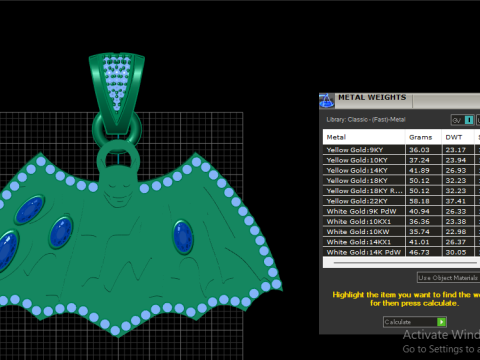The width and height of the screenshot is (480, 360).
Task: Click the Metal Weights scale icon
Action: pyautogui.click(x=327, y=101)
